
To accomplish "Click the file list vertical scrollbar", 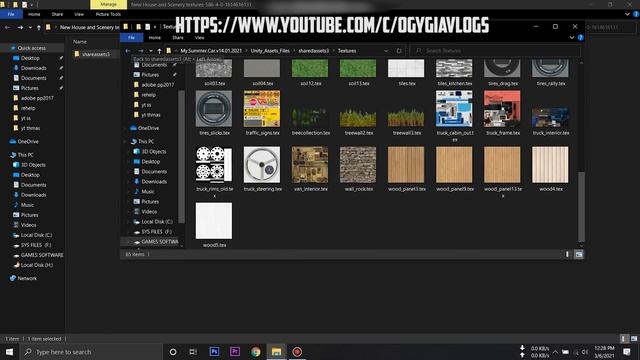I will pyautogui.click(x=582, y=206).
